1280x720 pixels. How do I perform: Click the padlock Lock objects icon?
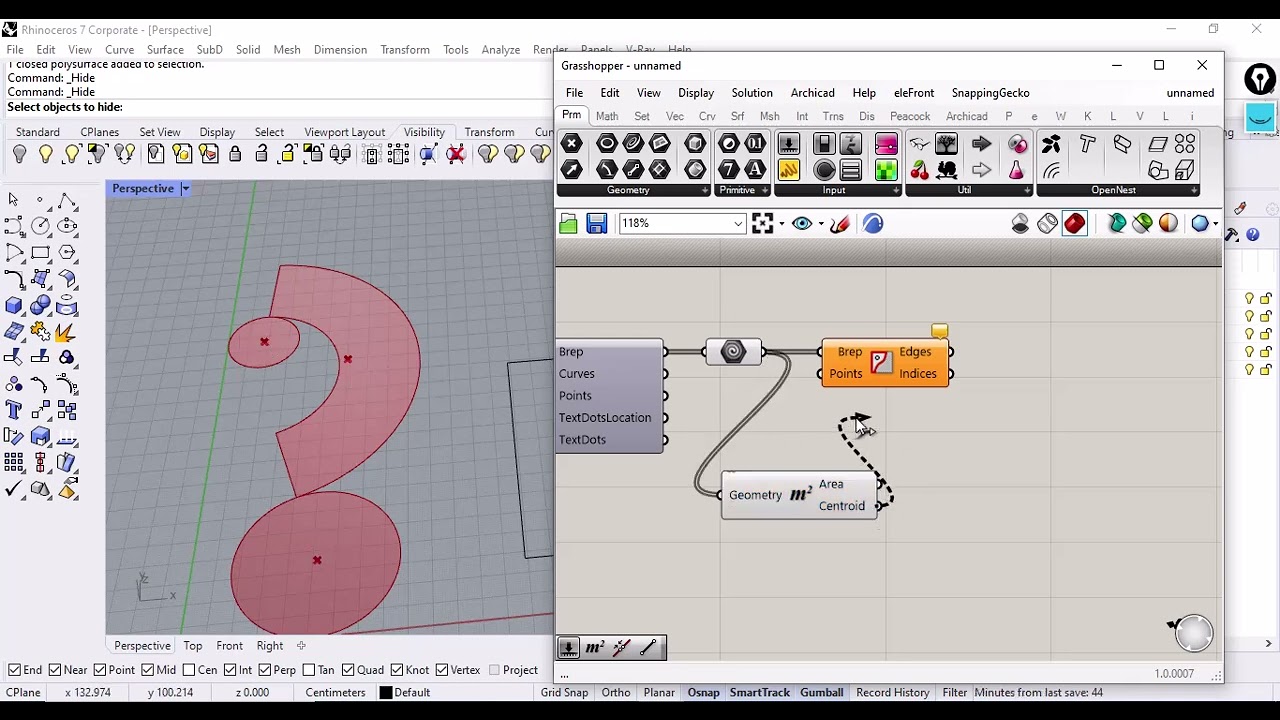235,154
